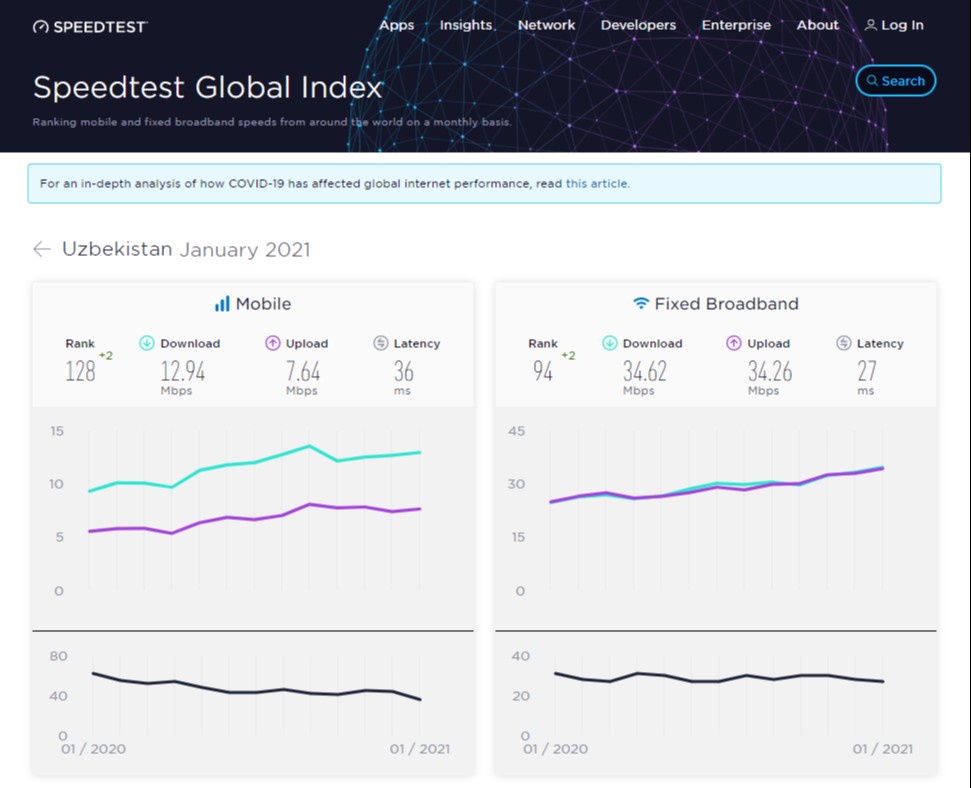Open the Insights menu item
The image size is (971, 788).
[466, 25]
